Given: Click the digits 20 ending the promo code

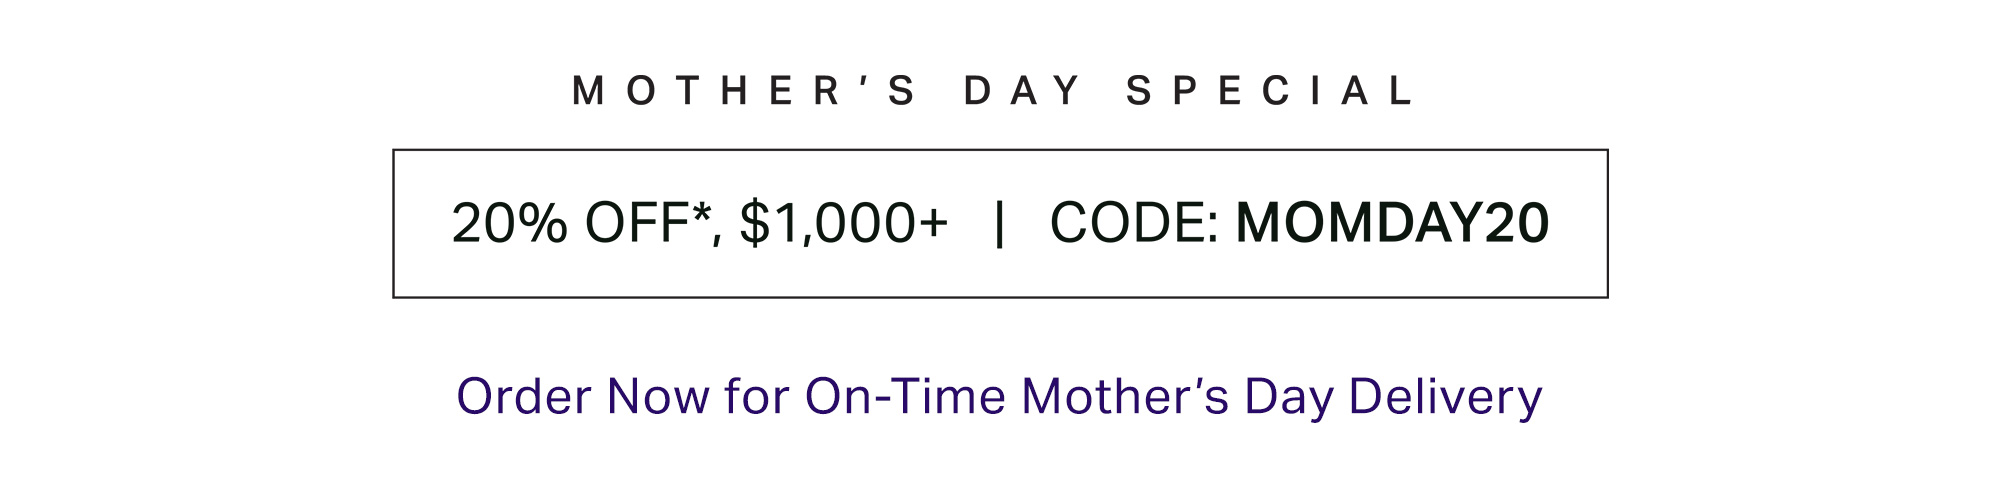Looking at the screenshot, I should pyautogui.click(x=1516, y=223).
